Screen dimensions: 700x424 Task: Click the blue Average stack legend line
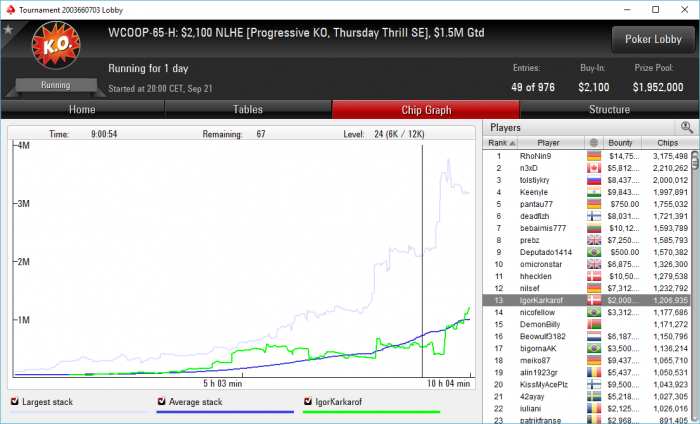tap(225, 412)
